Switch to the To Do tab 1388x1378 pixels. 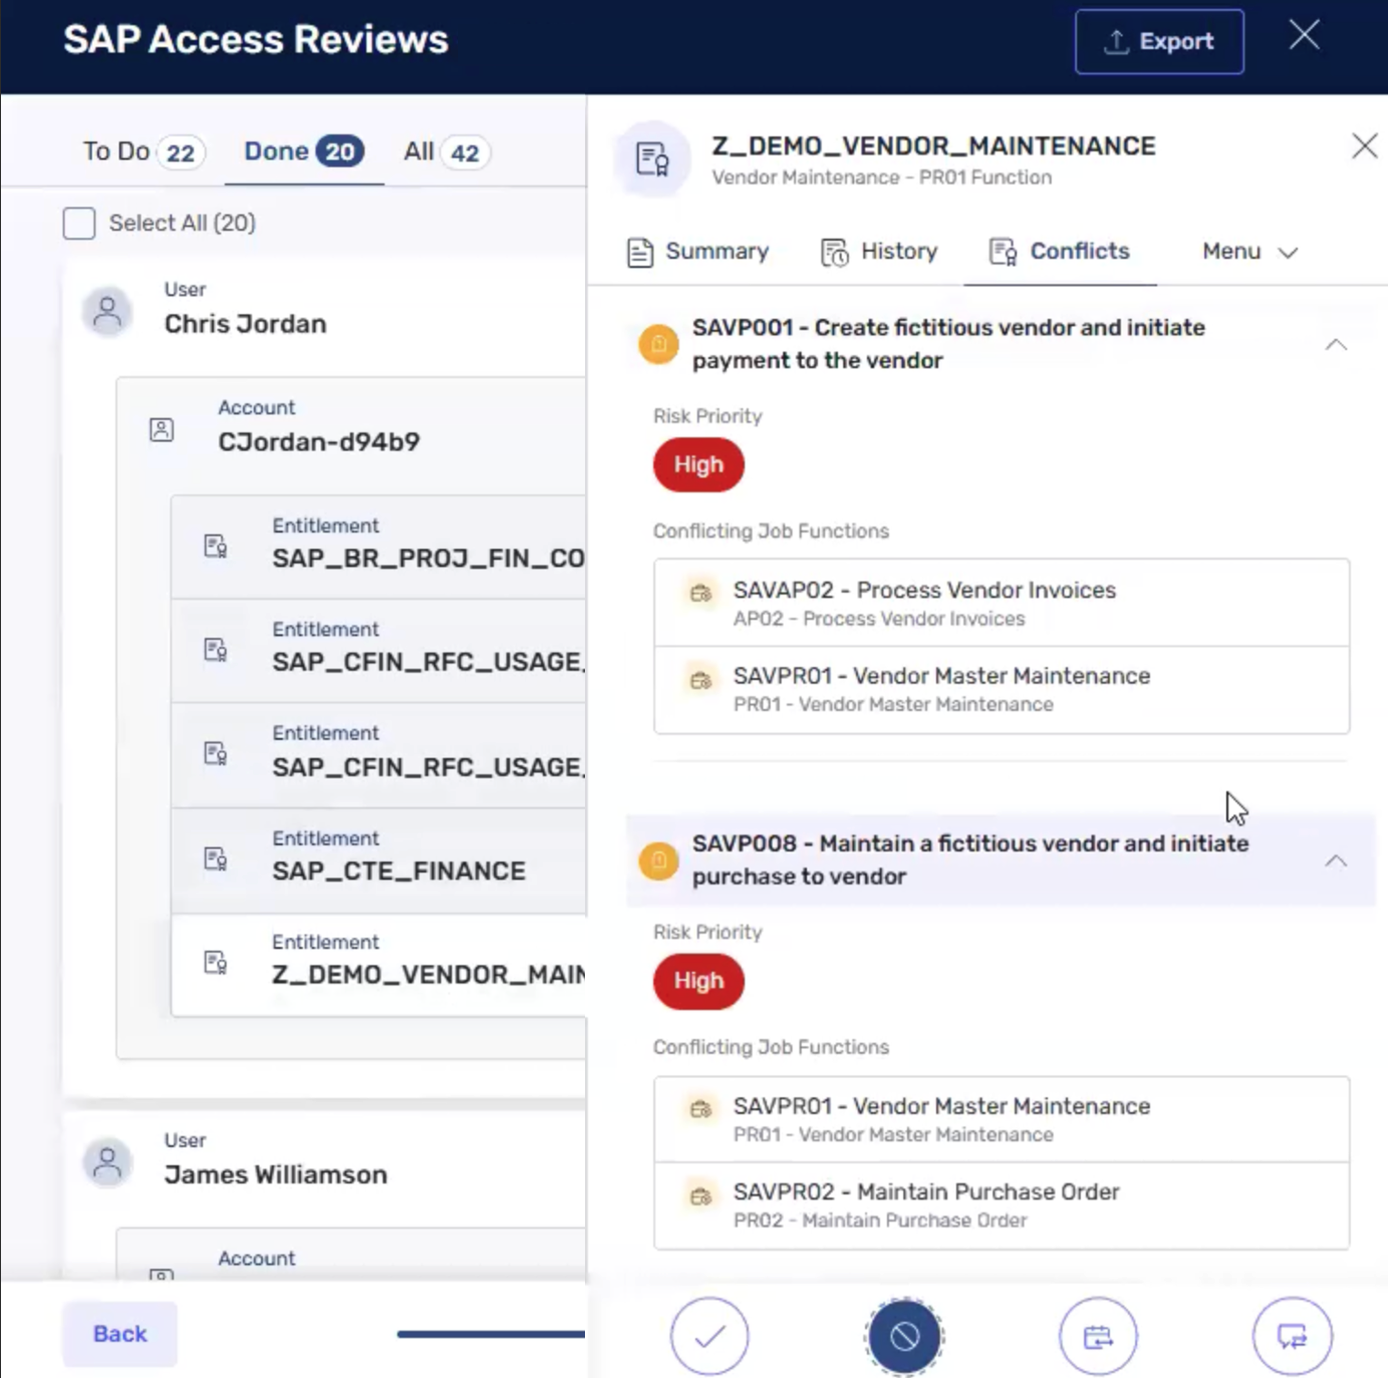click(143, 152)
